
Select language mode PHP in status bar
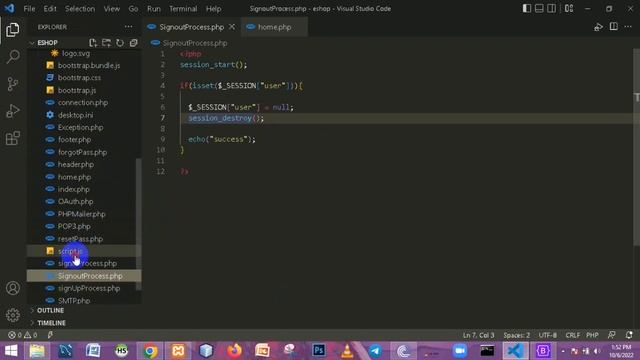pos(592,335)
